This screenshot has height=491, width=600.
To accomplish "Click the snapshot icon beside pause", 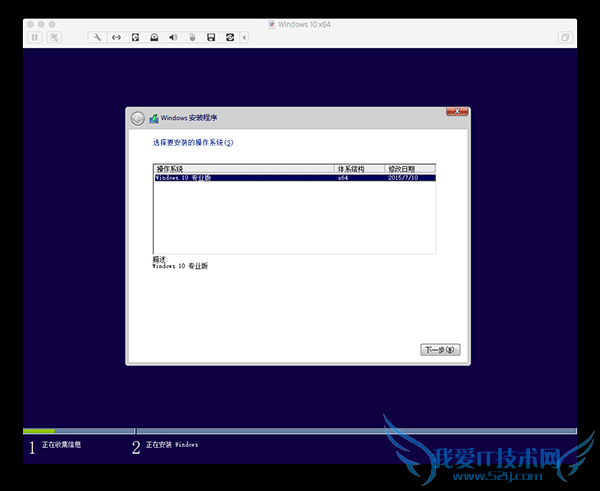I will tap(53, 37).
